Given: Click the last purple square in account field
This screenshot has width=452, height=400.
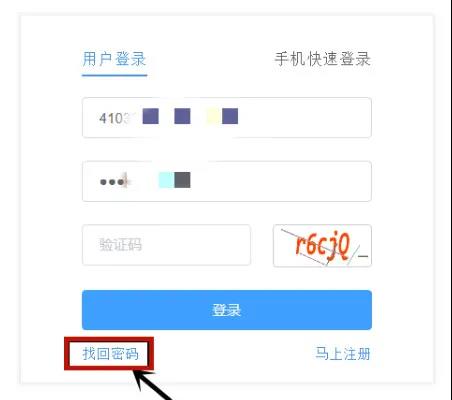Looking at the screenshot, I should (x=230, y=116).
